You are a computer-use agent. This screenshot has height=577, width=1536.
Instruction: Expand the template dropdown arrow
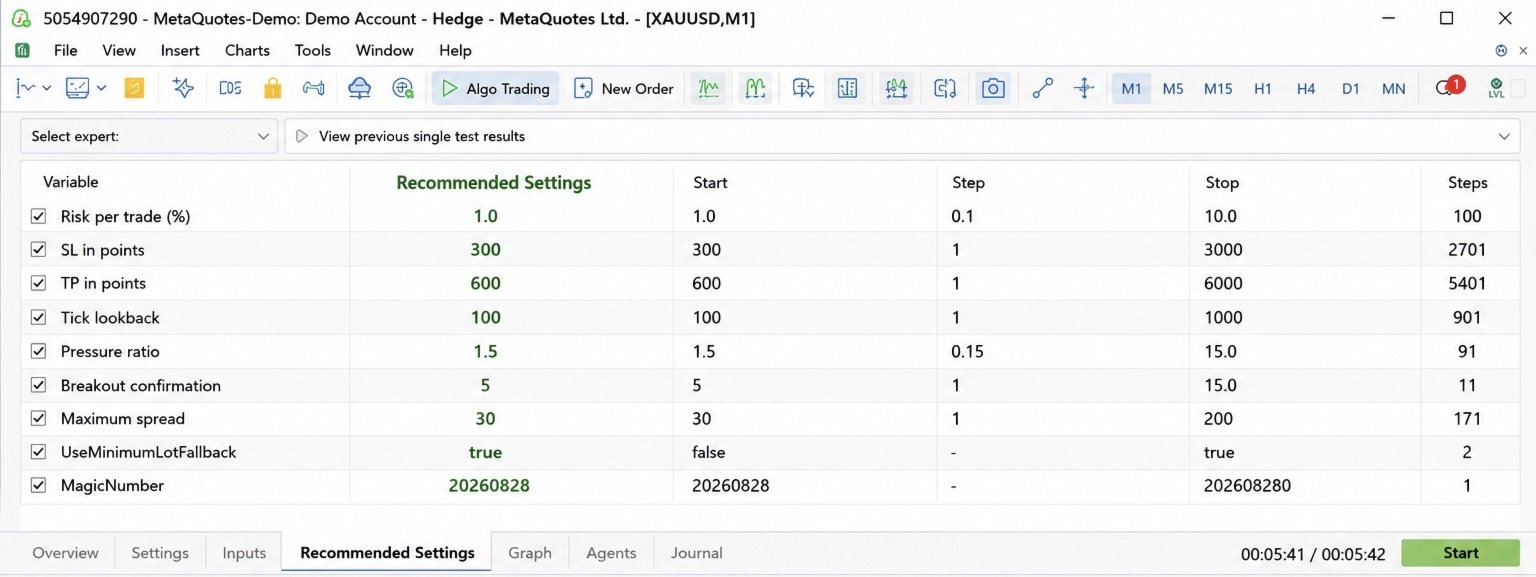point(101,88)
